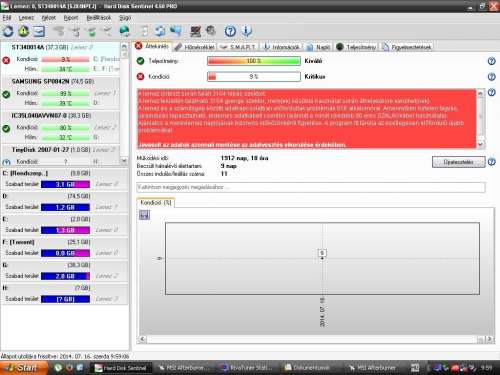Click the disk list up arrow
This screenshot has width=500, height=375.
pyautogui.click(x=124, y=47)
